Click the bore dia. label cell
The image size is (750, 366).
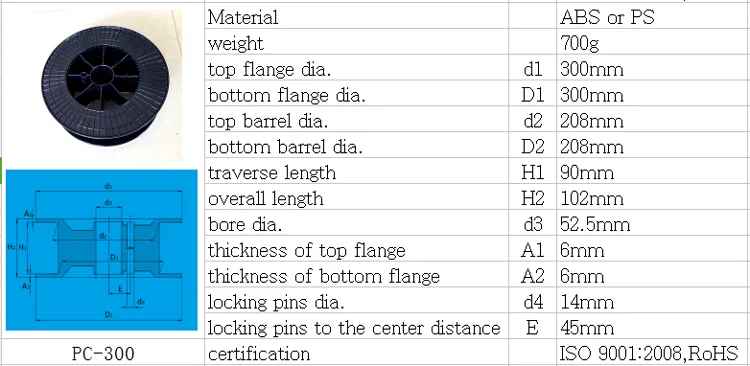point(357,224)
